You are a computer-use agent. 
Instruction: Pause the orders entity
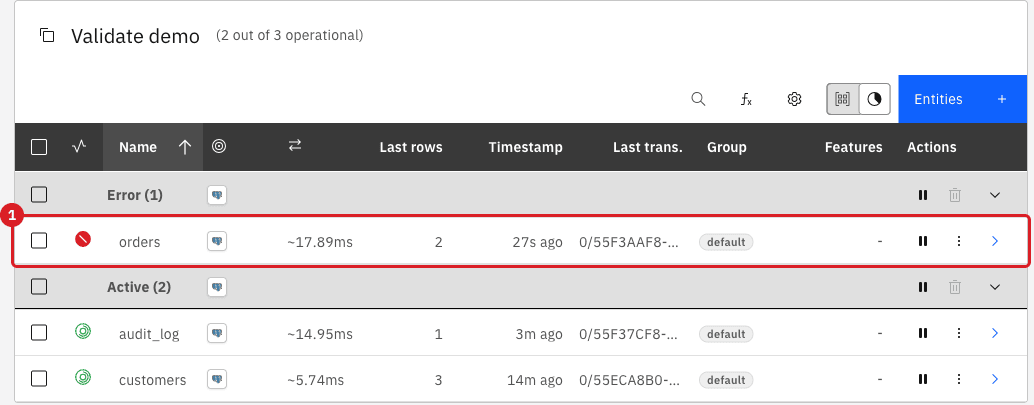click(923, 241)
